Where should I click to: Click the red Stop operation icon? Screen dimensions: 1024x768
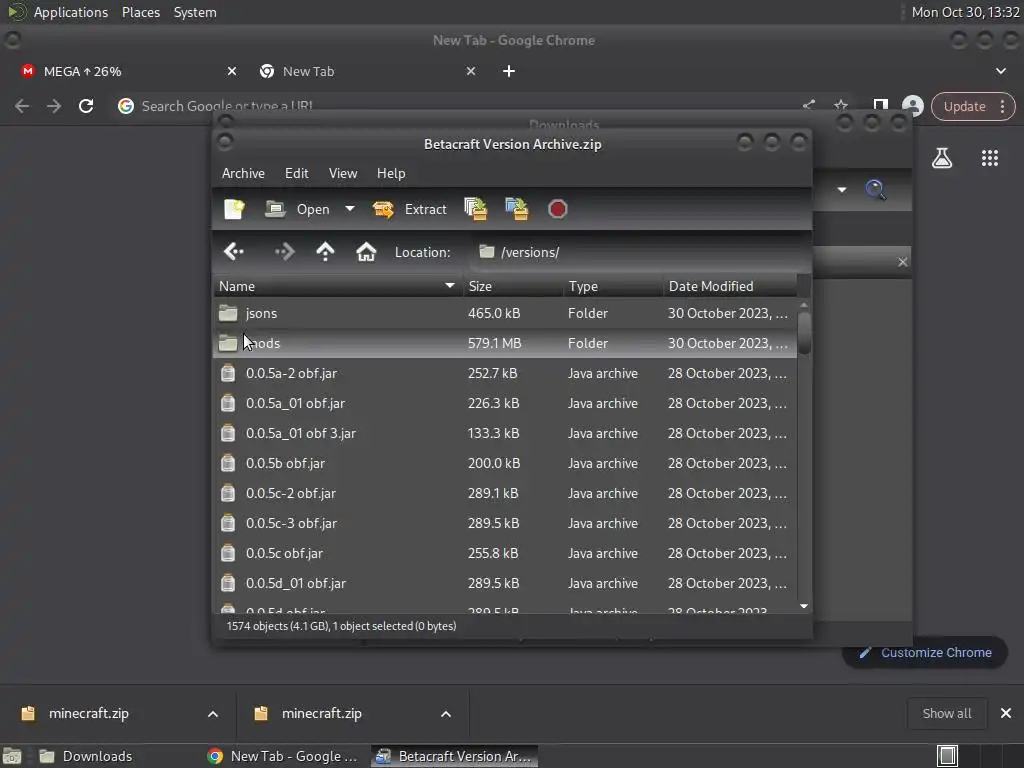tap(558, 209)
